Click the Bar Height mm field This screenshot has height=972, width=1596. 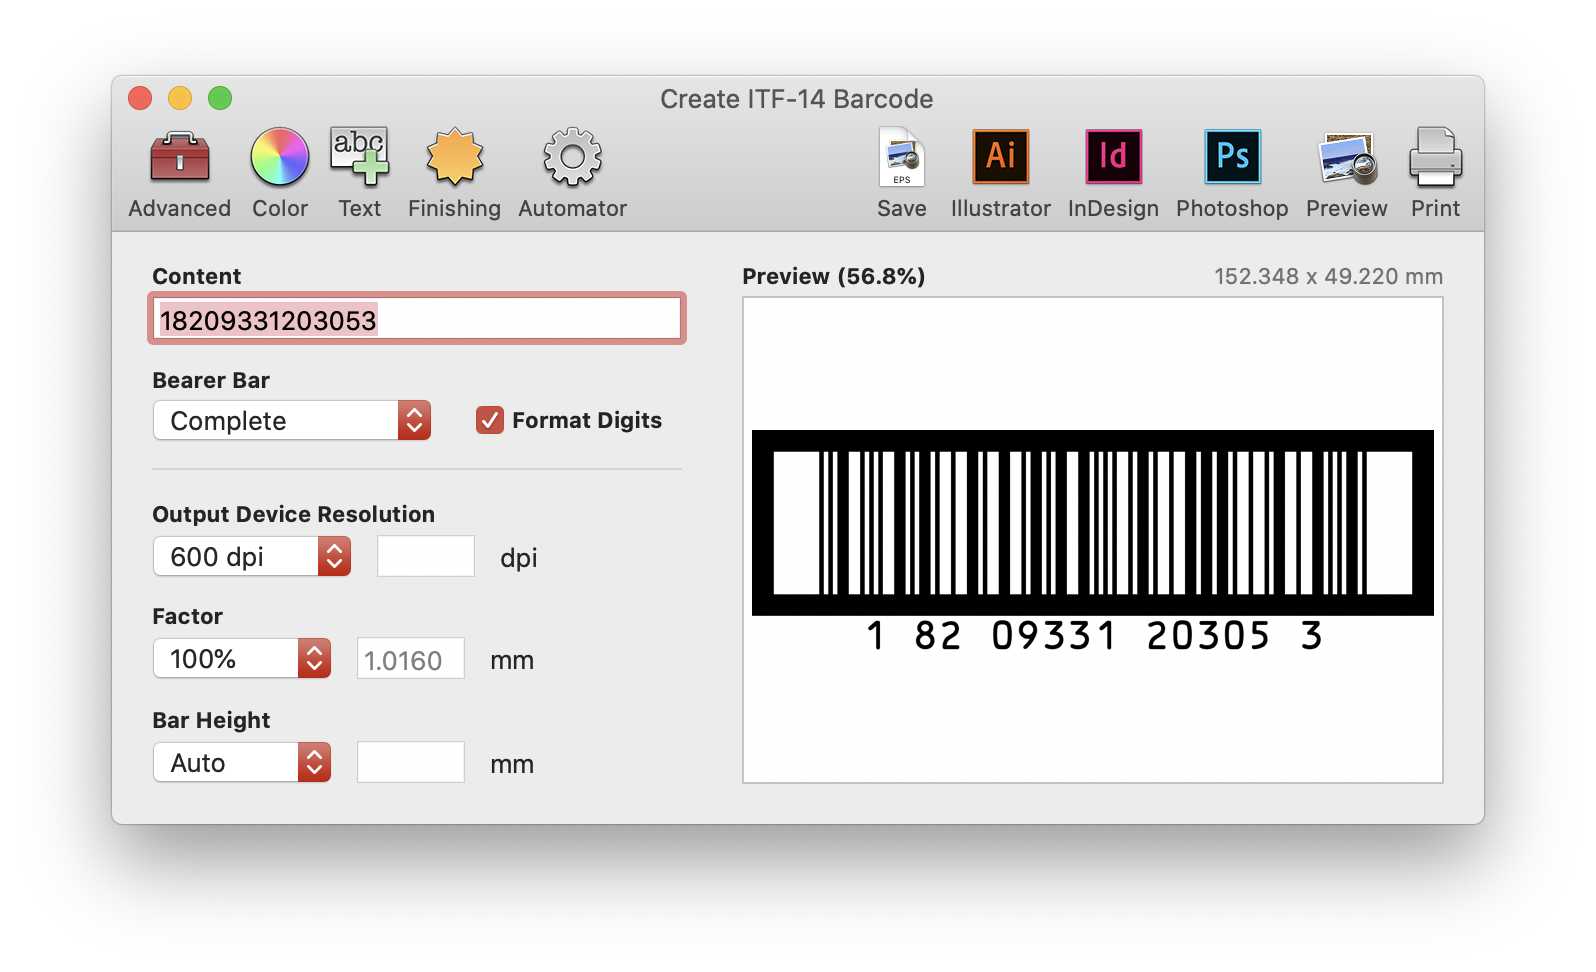tap(411, 762)
